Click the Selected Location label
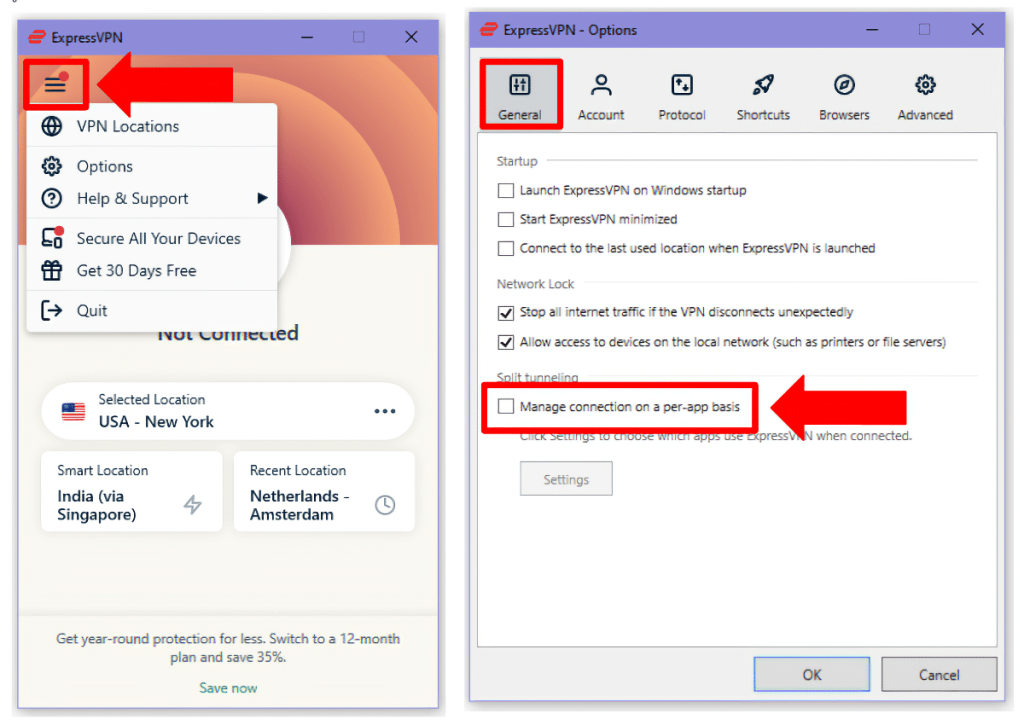 [152, 399]
